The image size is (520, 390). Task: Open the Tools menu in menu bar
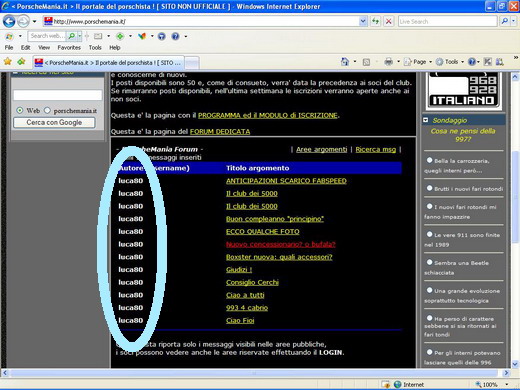[x=95, y=48]
